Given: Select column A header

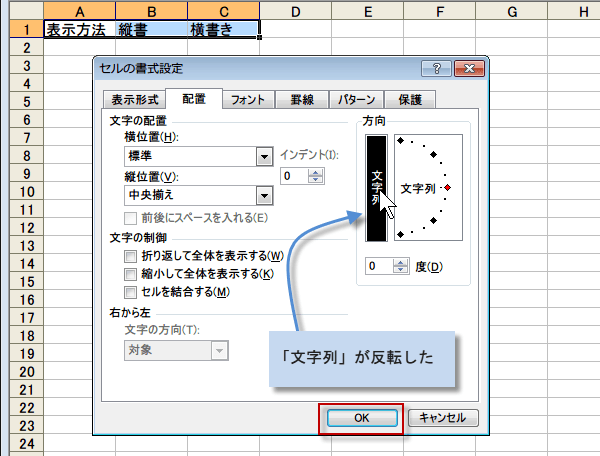Looking at the screenshot, I should coord(80,11).
